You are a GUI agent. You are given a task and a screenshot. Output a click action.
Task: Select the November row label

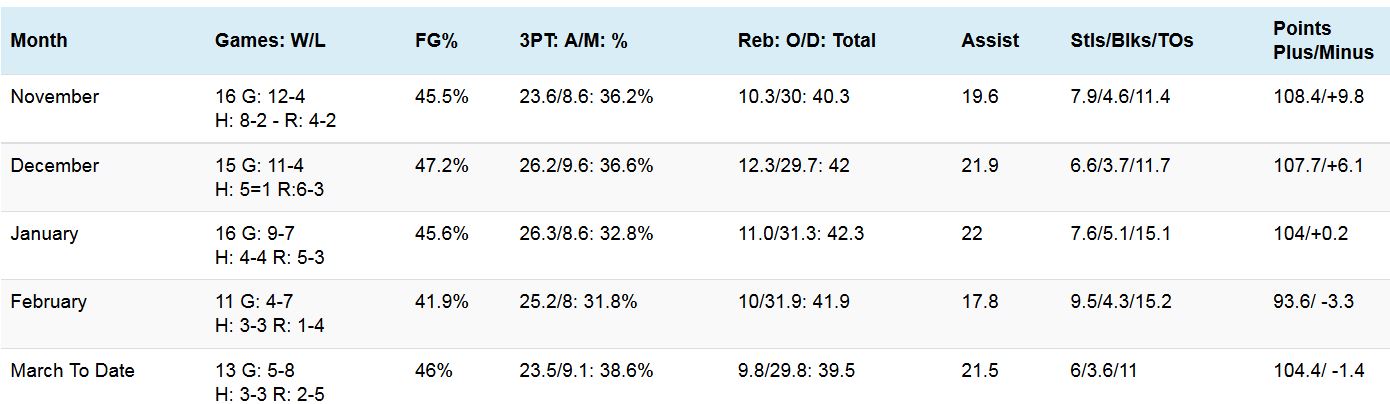pos(55,97)
